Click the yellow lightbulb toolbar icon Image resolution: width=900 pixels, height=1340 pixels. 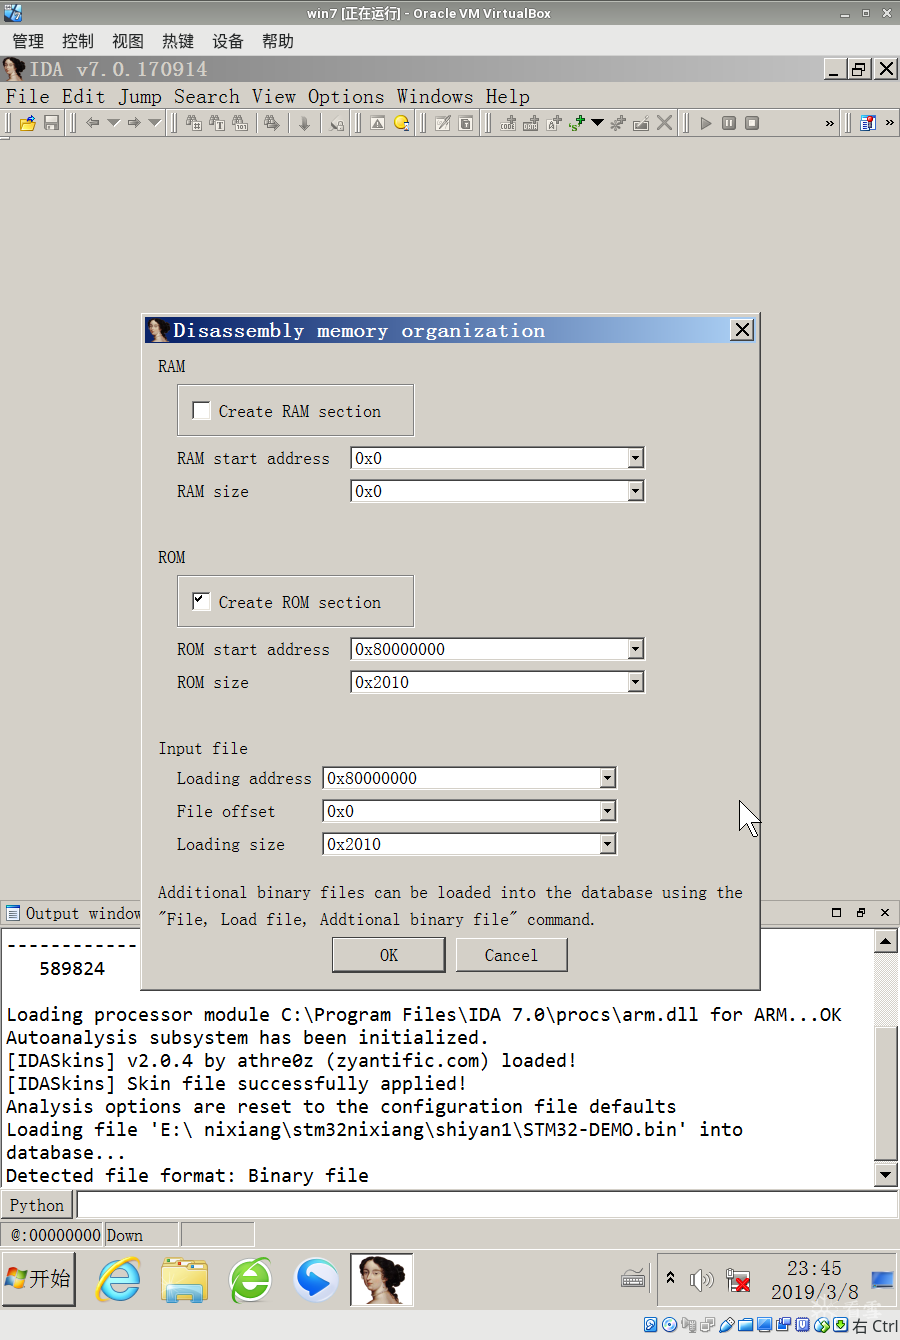401,123
